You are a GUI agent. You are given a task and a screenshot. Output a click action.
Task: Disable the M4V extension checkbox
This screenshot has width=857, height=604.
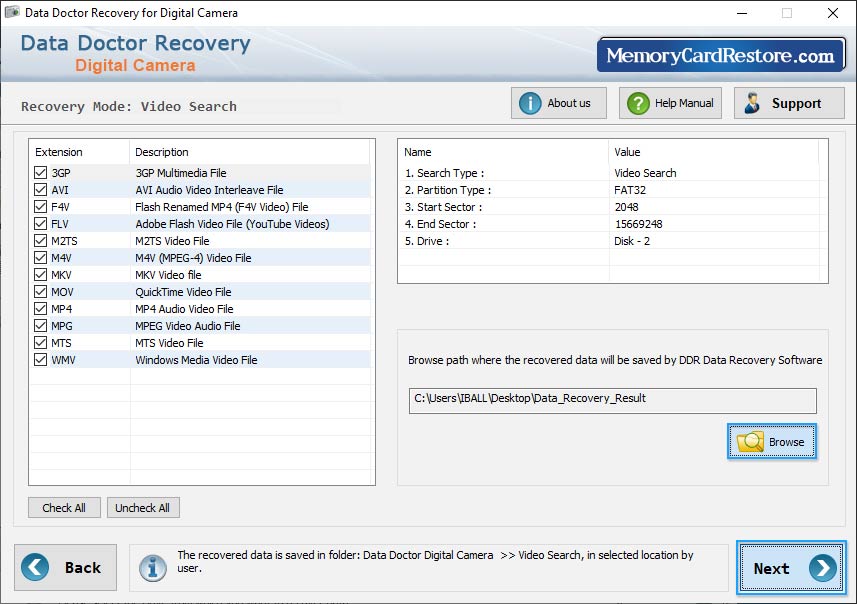pyautogui.click(x=40, y=257)
